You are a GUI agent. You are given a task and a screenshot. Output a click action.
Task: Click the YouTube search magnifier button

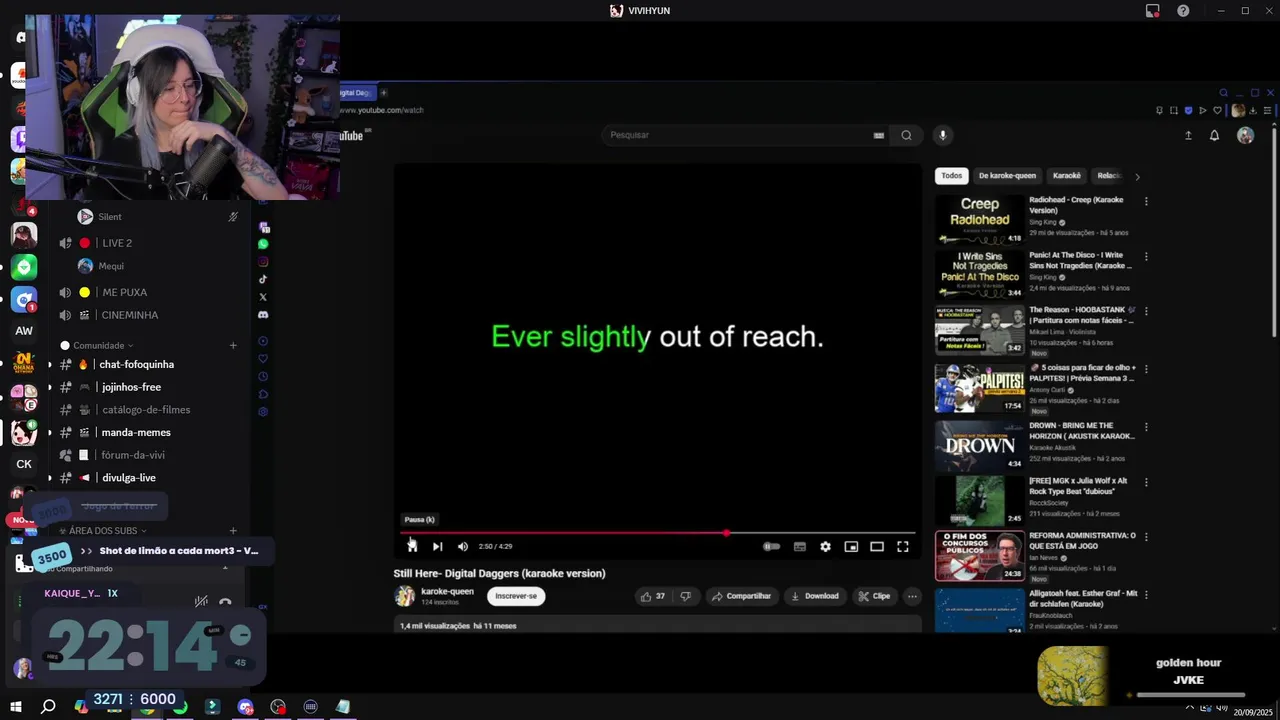pos(906,135)
